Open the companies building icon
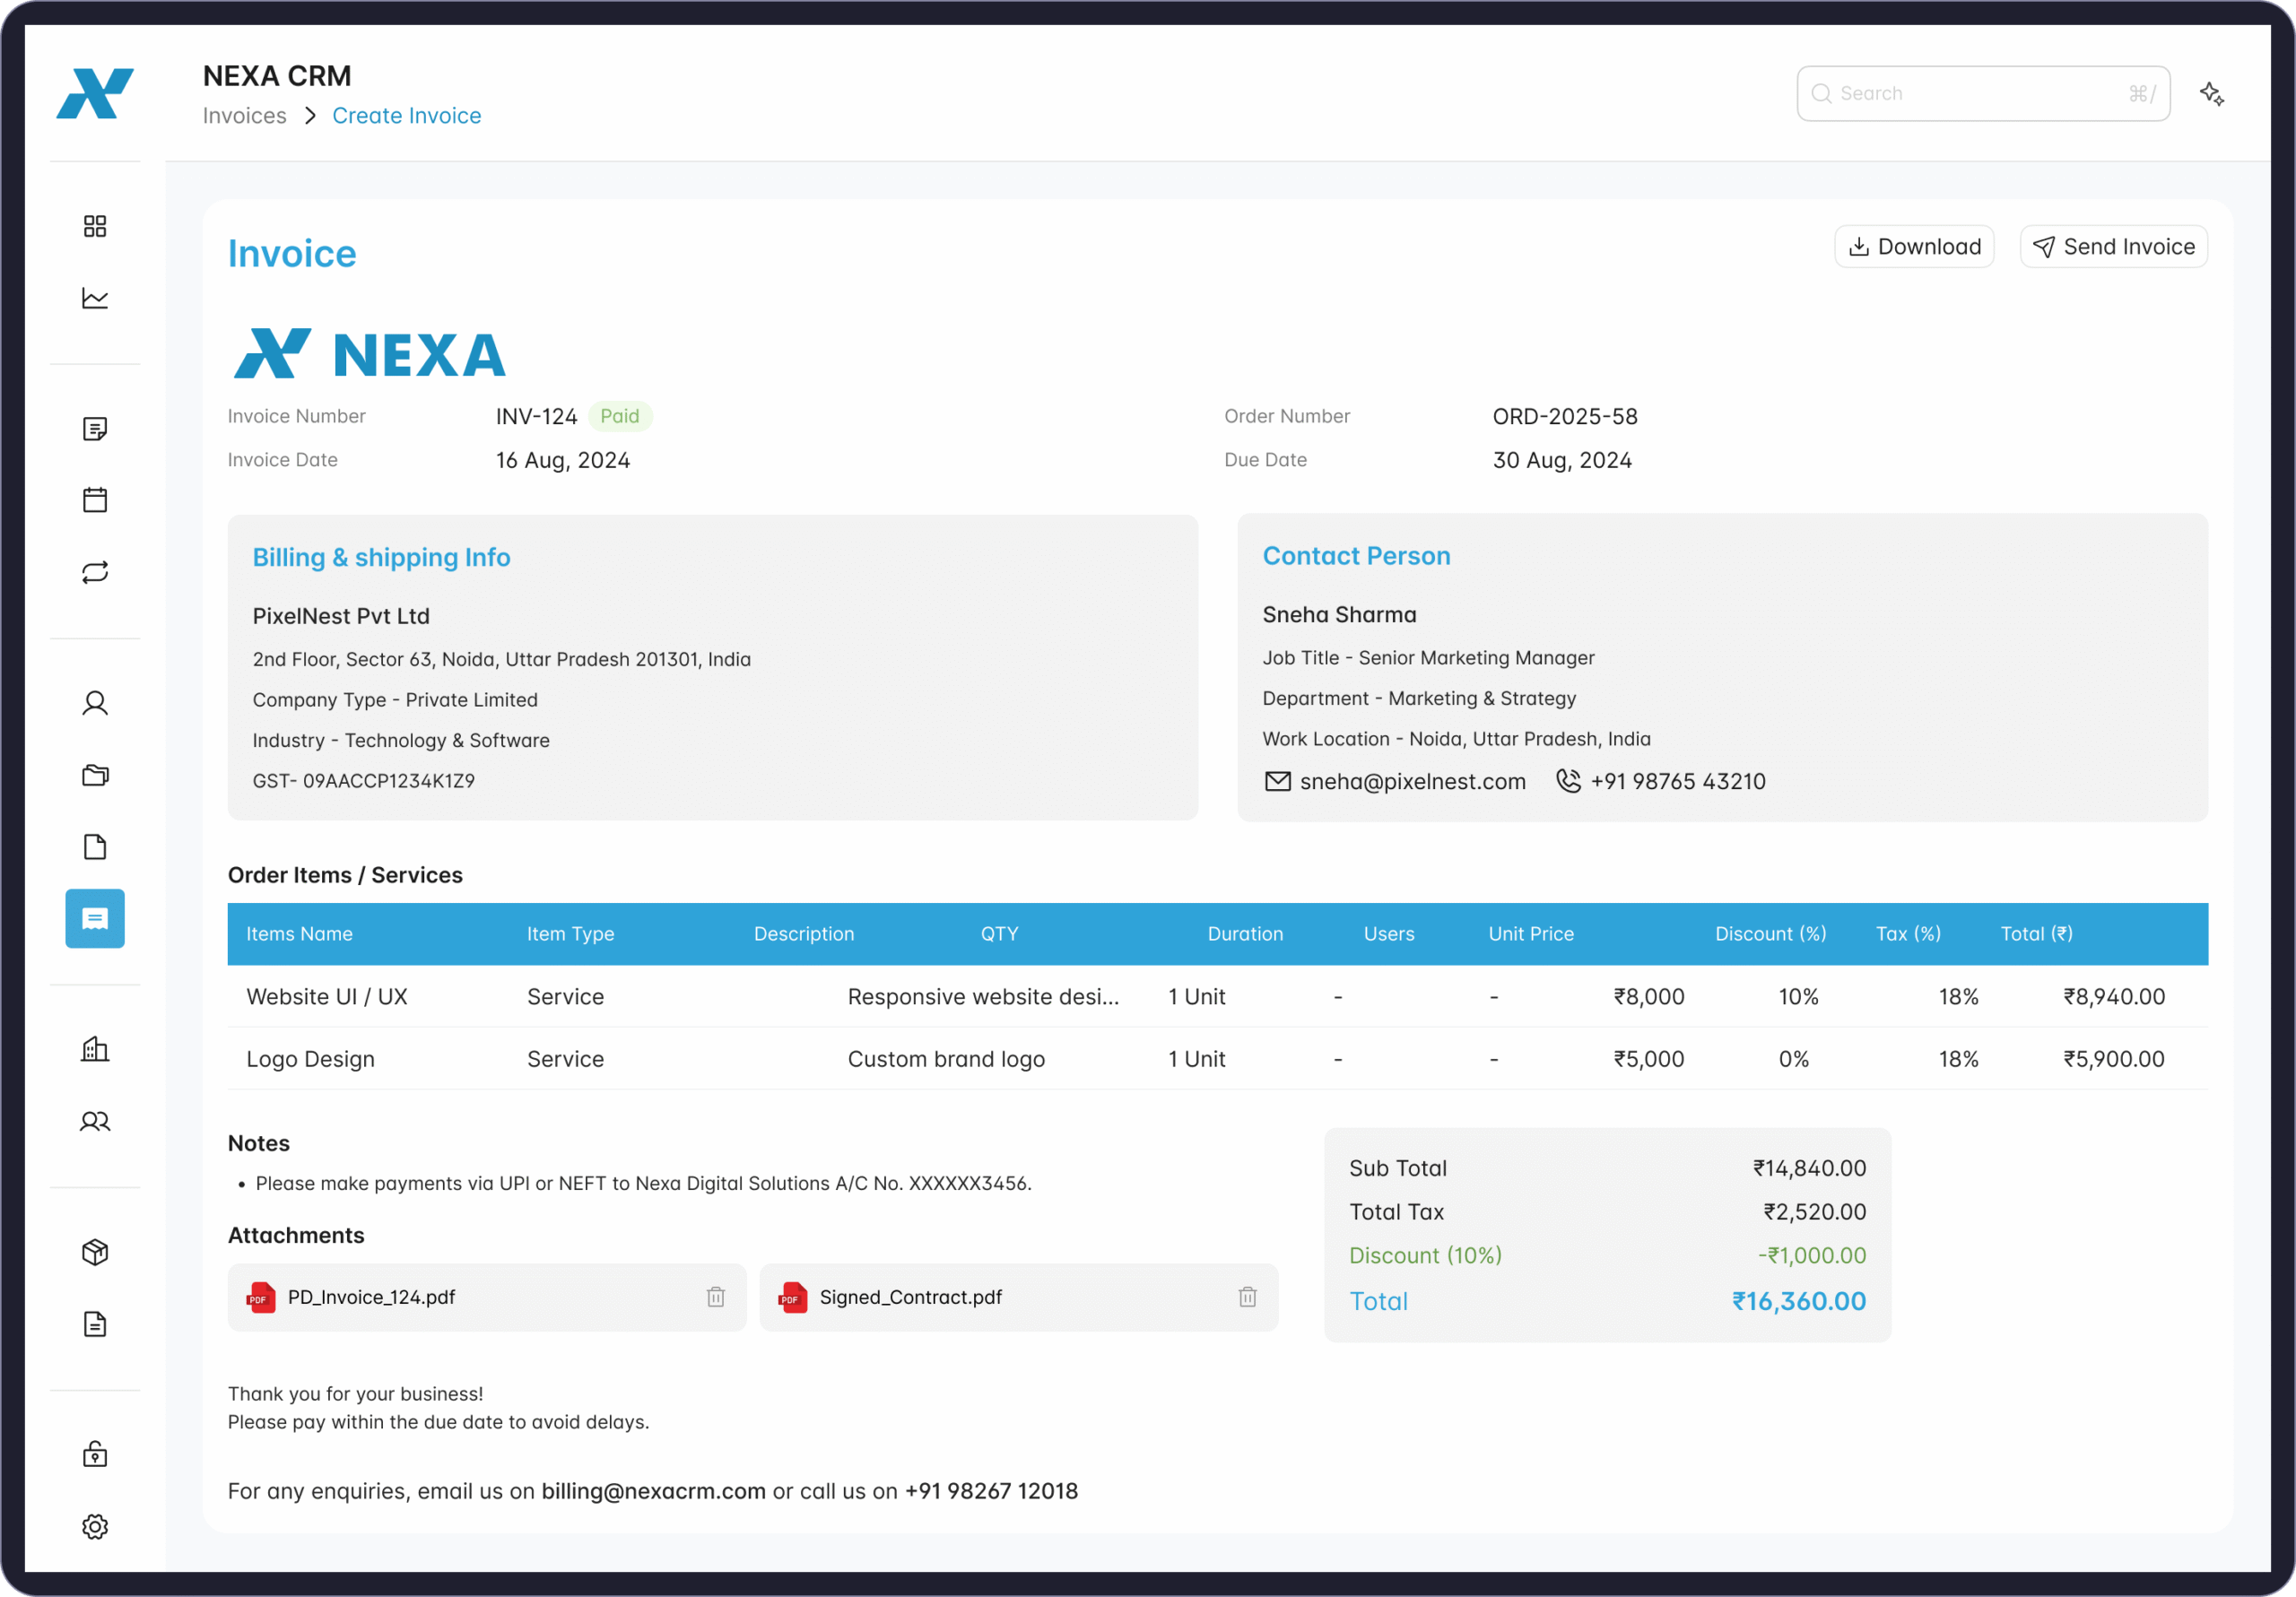This screenshot has width=2296, height=1597. tap(95, 1048)
